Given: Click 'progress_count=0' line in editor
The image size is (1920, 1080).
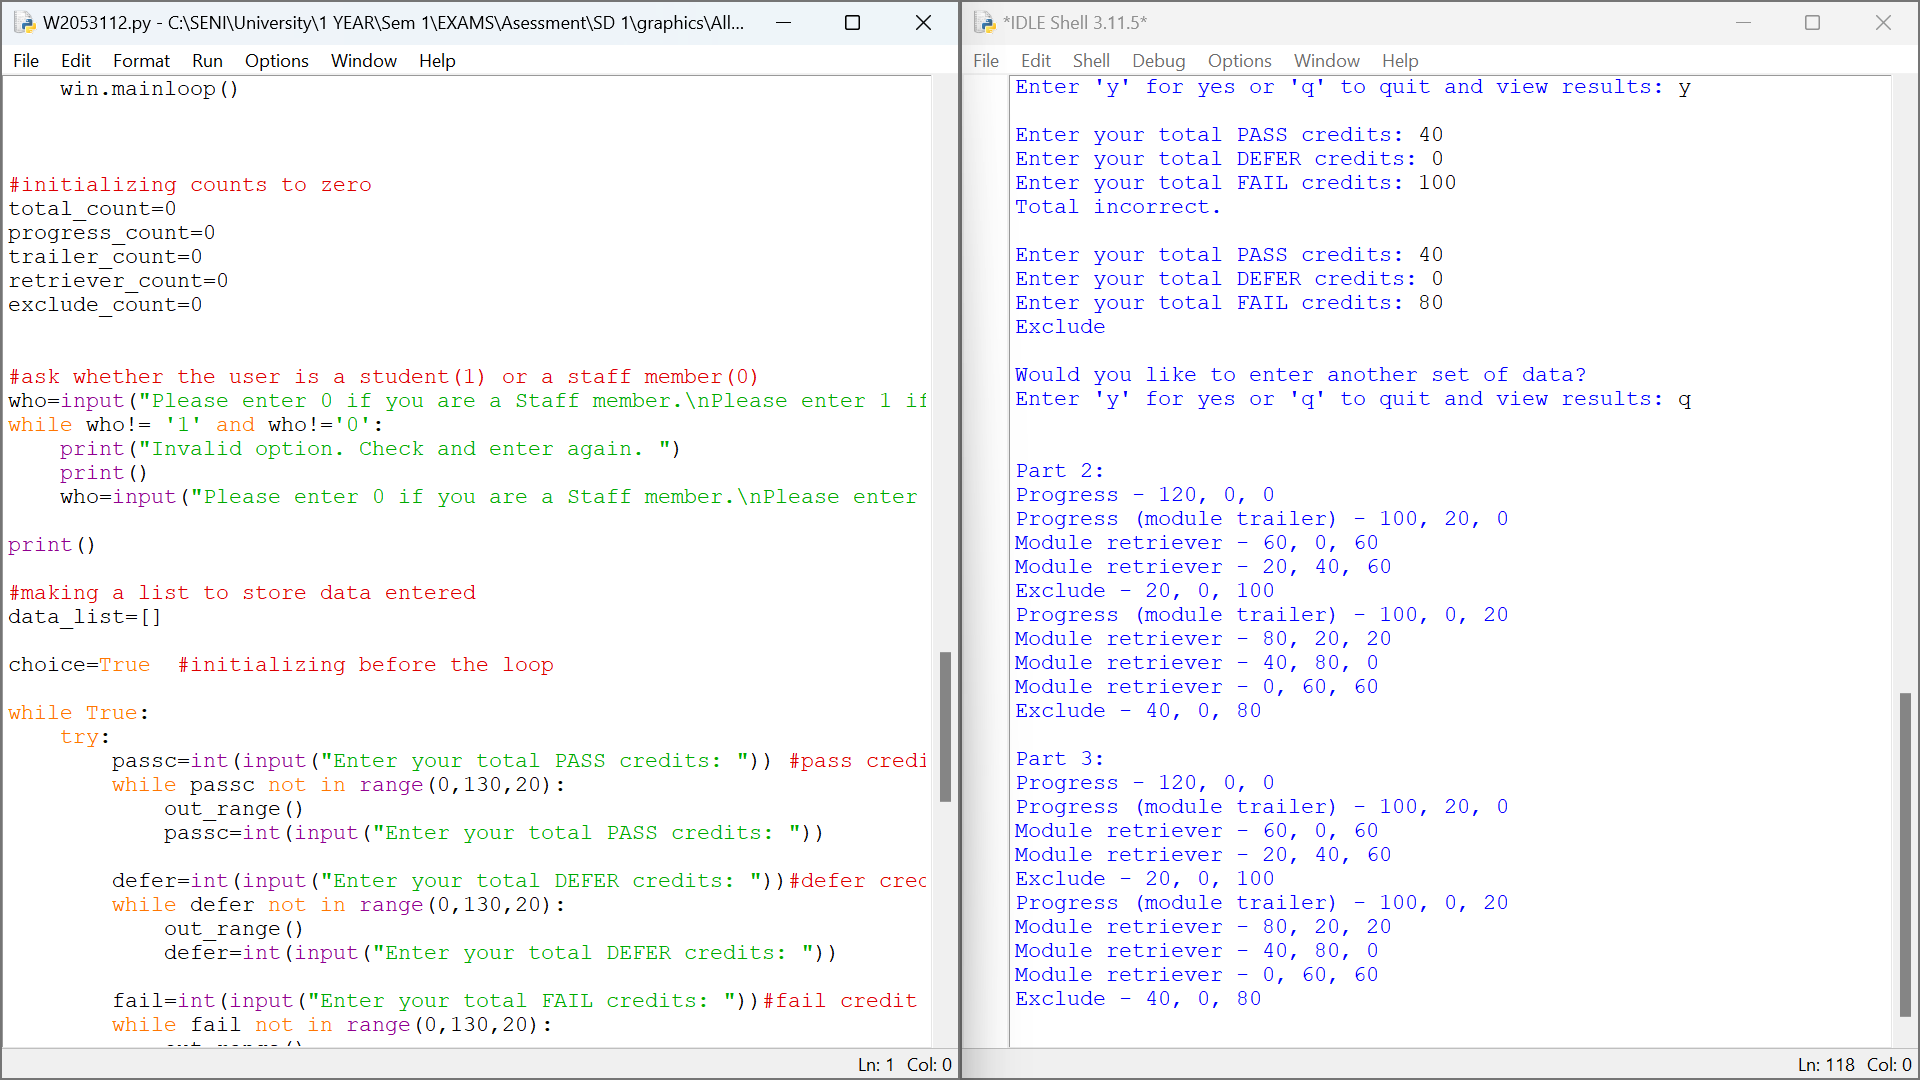Looking at the screenshot, I should click(x=112, y=233).
